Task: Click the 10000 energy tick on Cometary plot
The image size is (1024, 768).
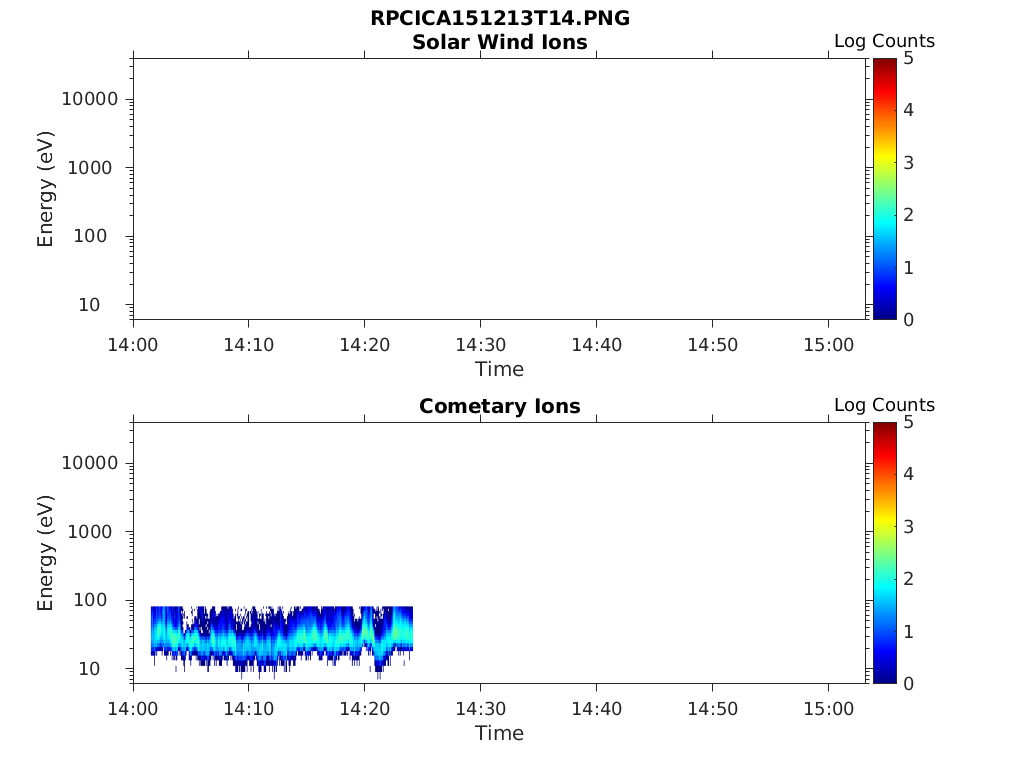Action: coord(89,463)
